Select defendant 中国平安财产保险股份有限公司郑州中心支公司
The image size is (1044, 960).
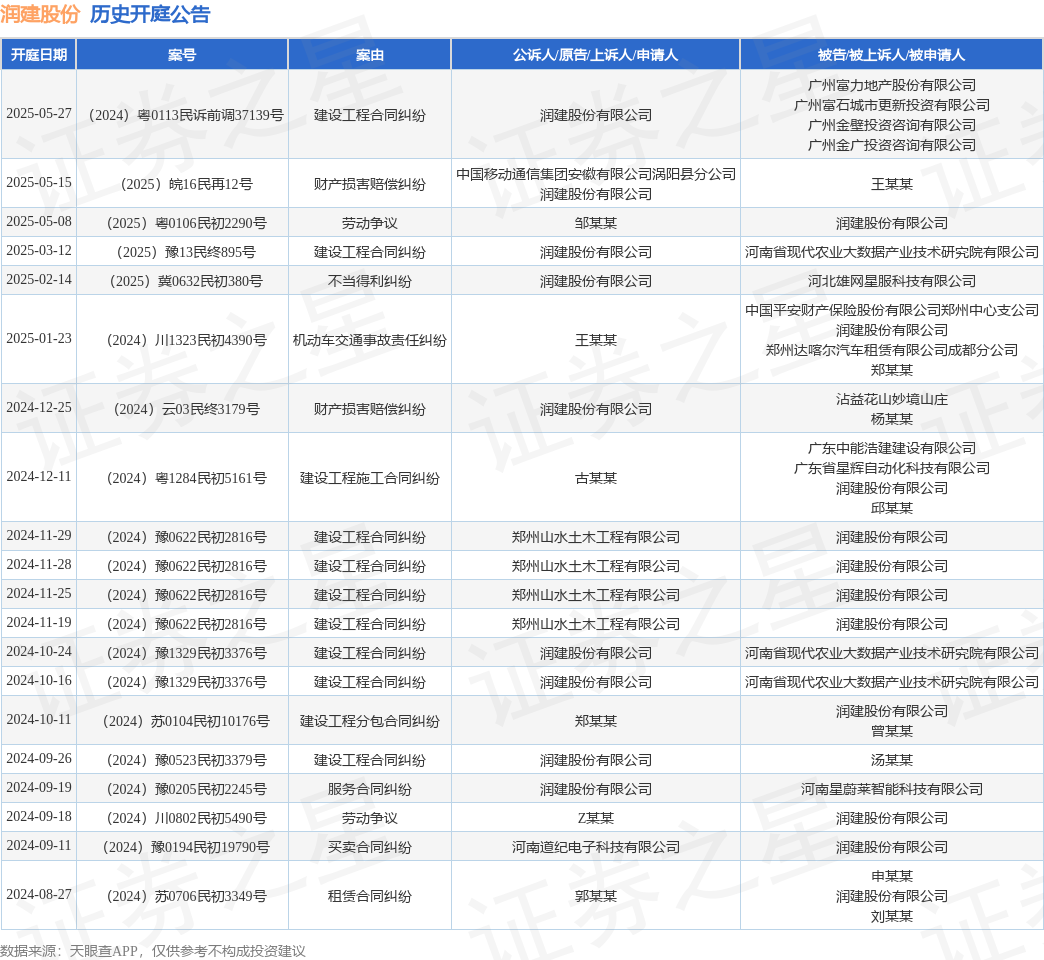click(892, 310)
